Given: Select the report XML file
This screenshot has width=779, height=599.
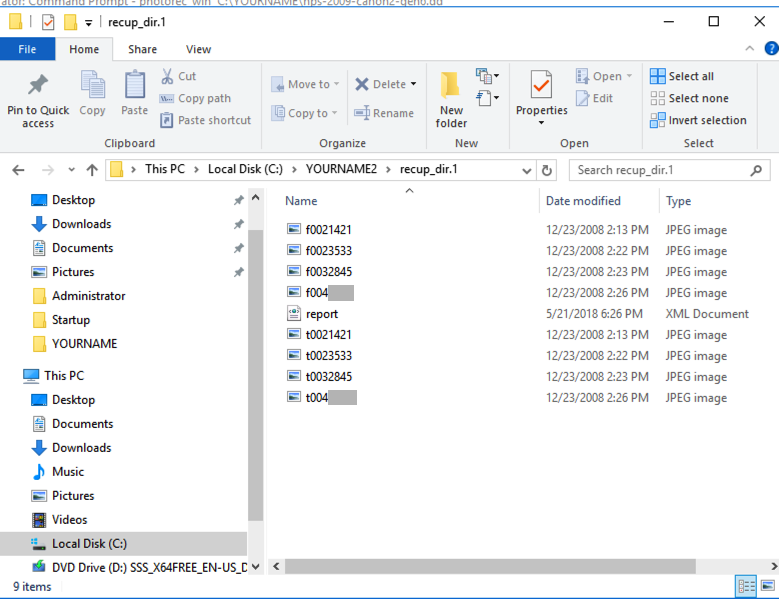Looking at the screenshot, I should click(x=321, y=314).
